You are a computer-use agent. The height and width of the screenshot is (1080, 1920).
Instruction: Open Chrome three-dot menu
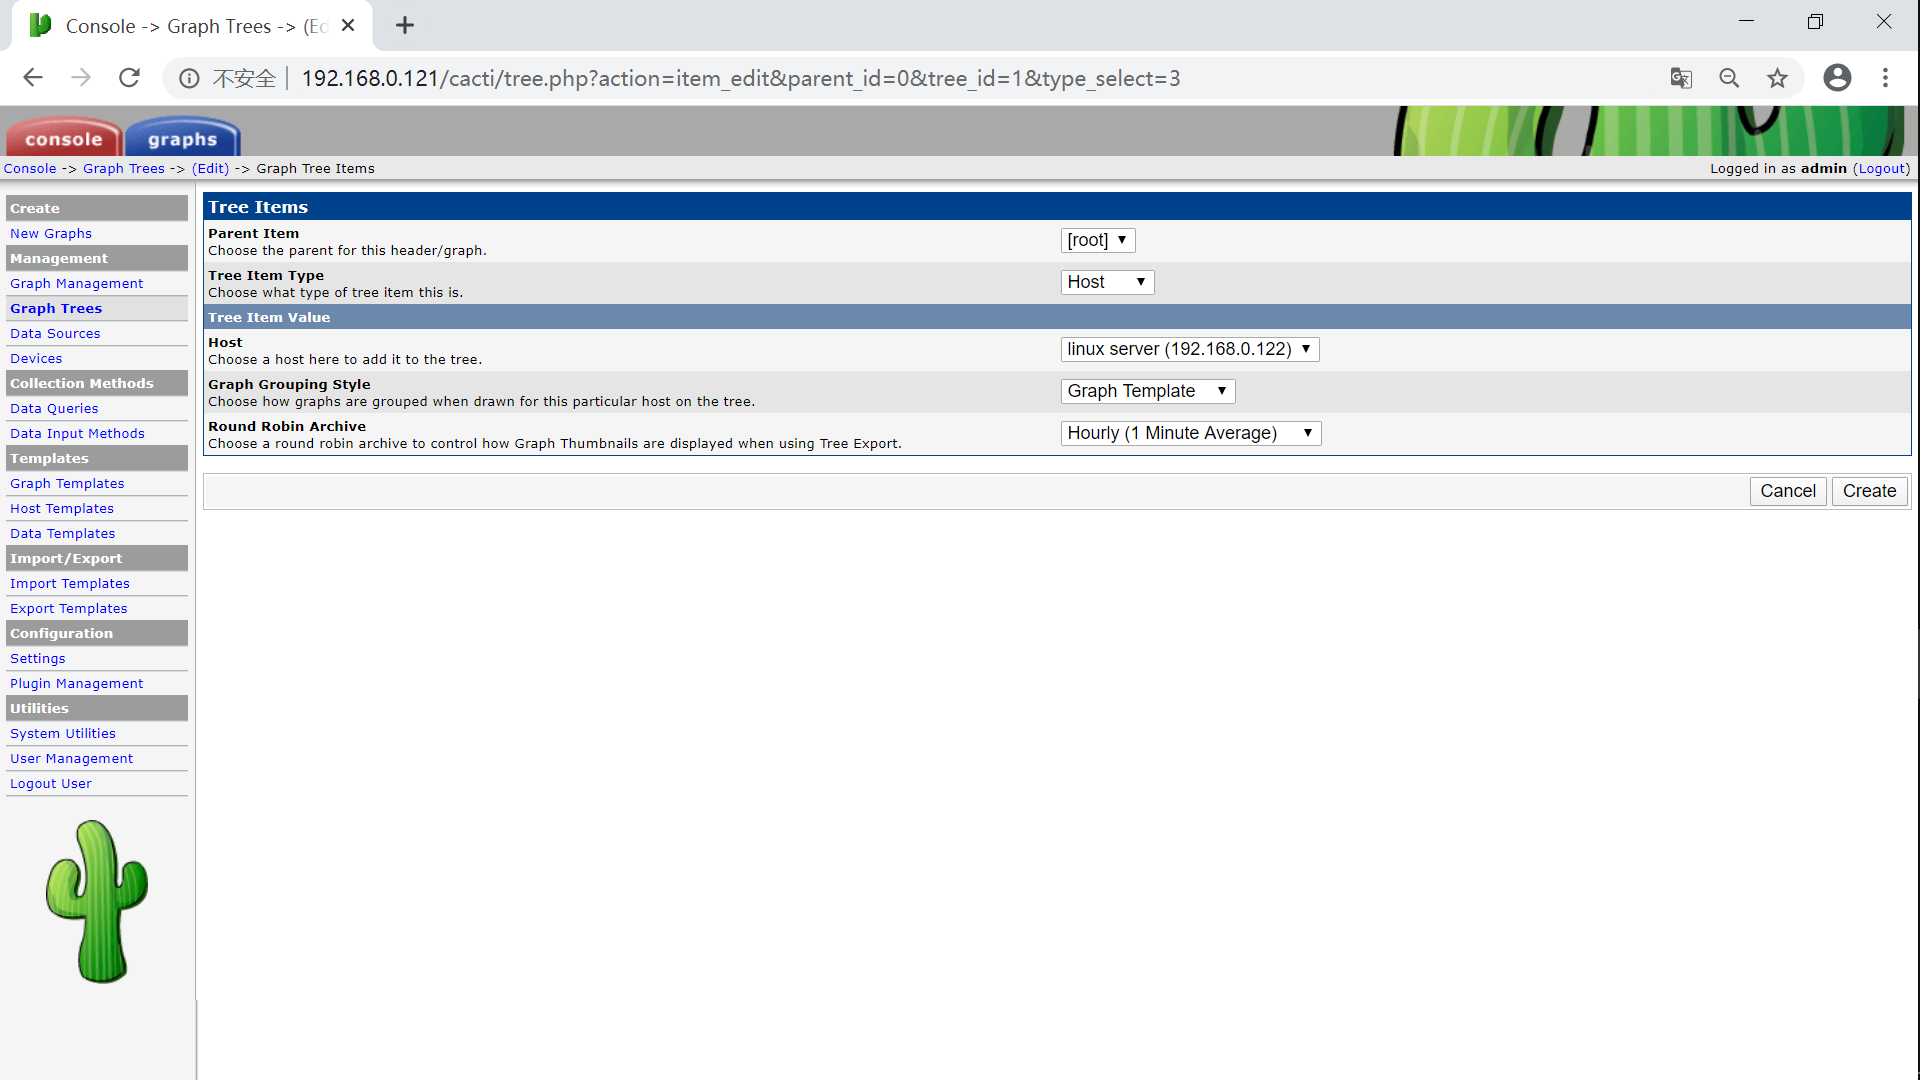tap(1885, 78)
